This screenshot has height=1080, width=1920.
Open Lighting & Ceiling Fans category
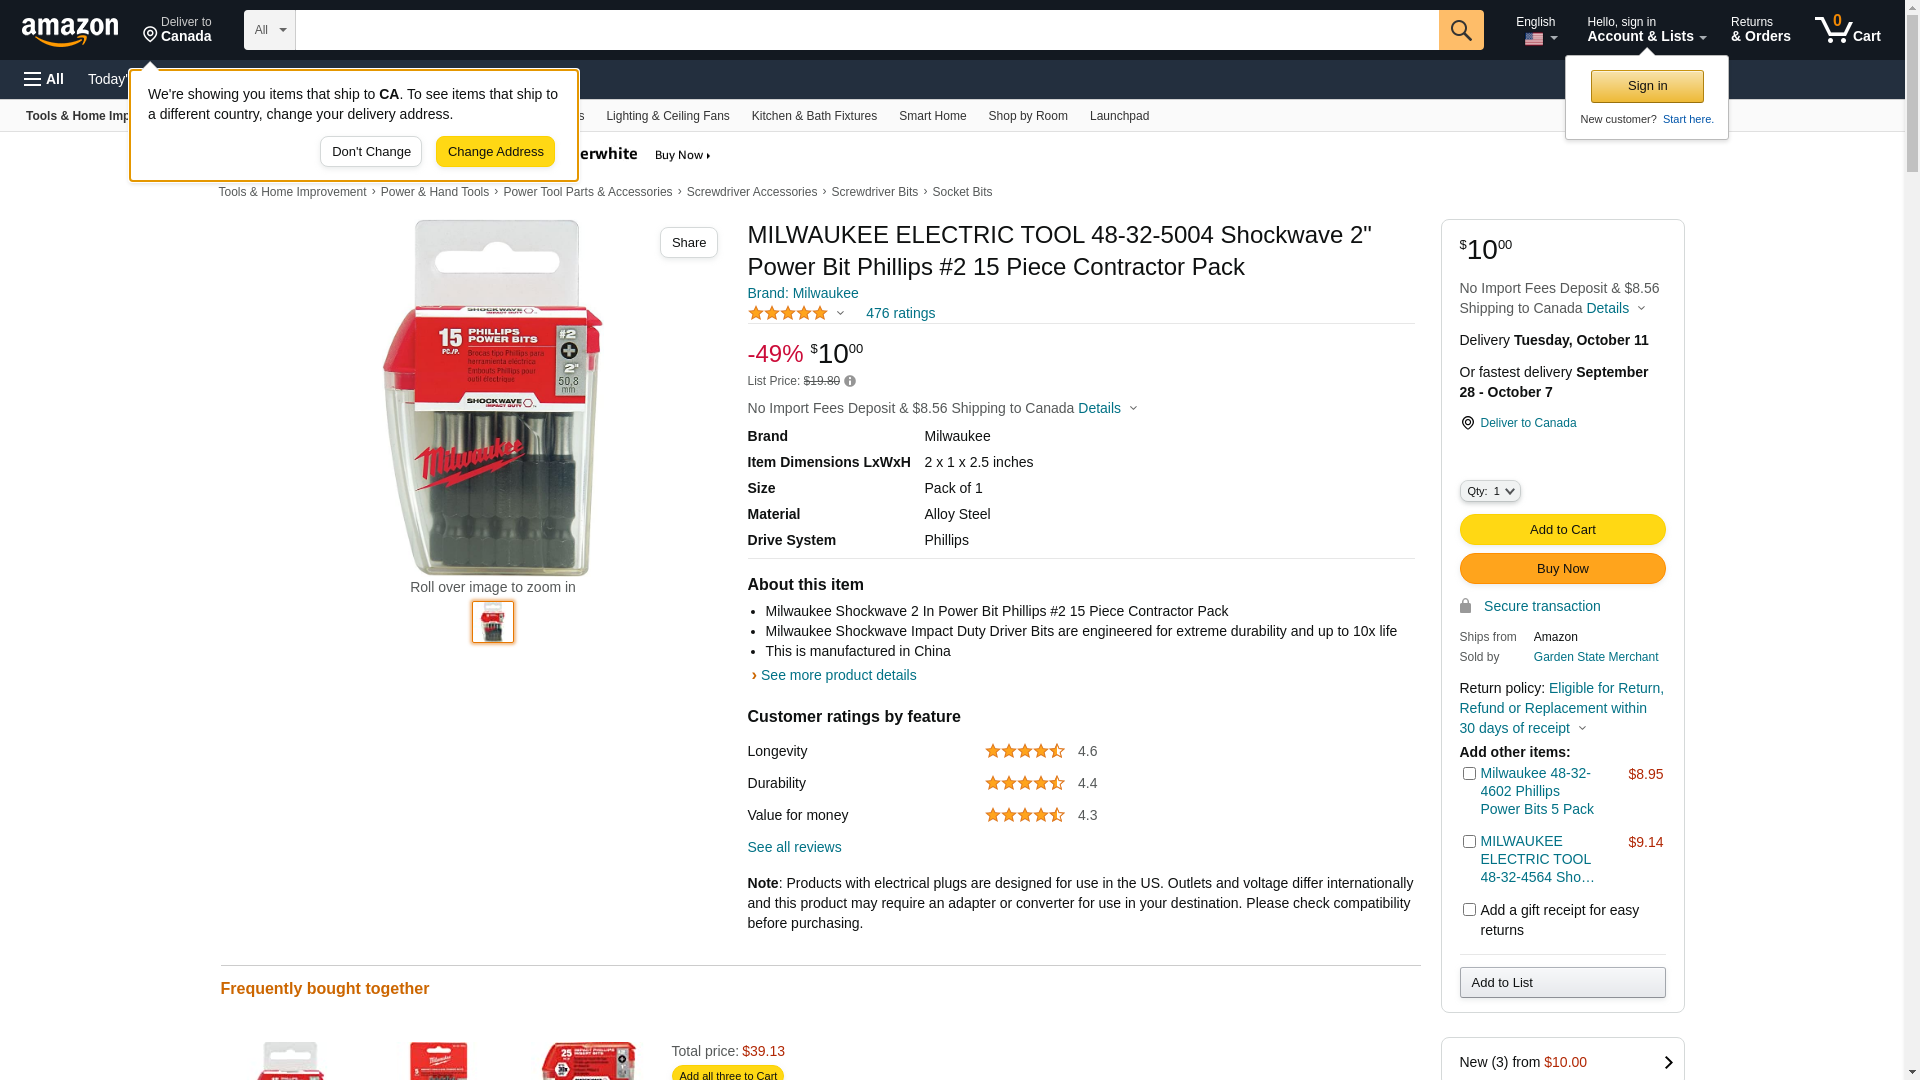pos(667,116)
